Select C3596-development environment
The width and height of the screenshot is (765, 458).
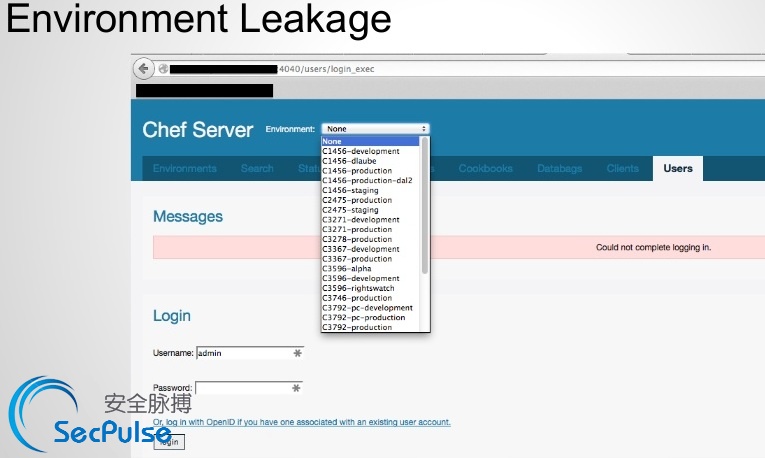pos(370,278)
